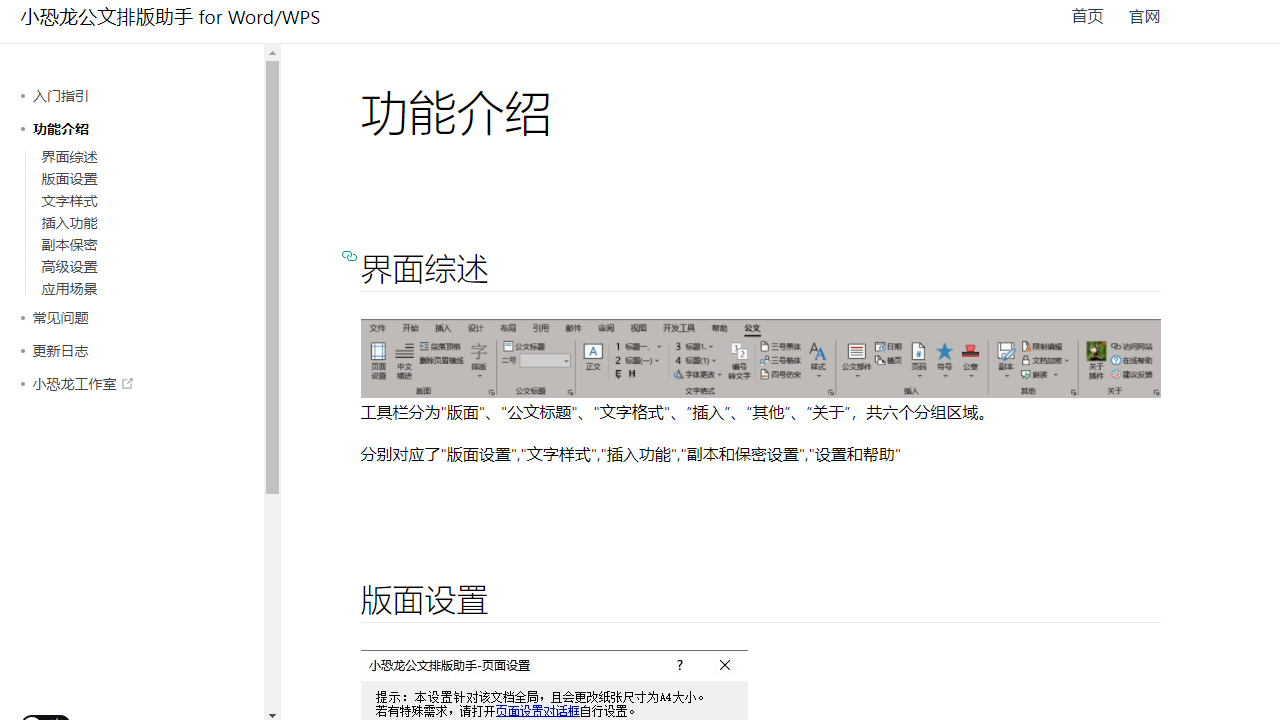This screenshot has height=720, width=1280.
Task: Click the text line starting 工具栏分为
Action: click(x=677, y=412)
